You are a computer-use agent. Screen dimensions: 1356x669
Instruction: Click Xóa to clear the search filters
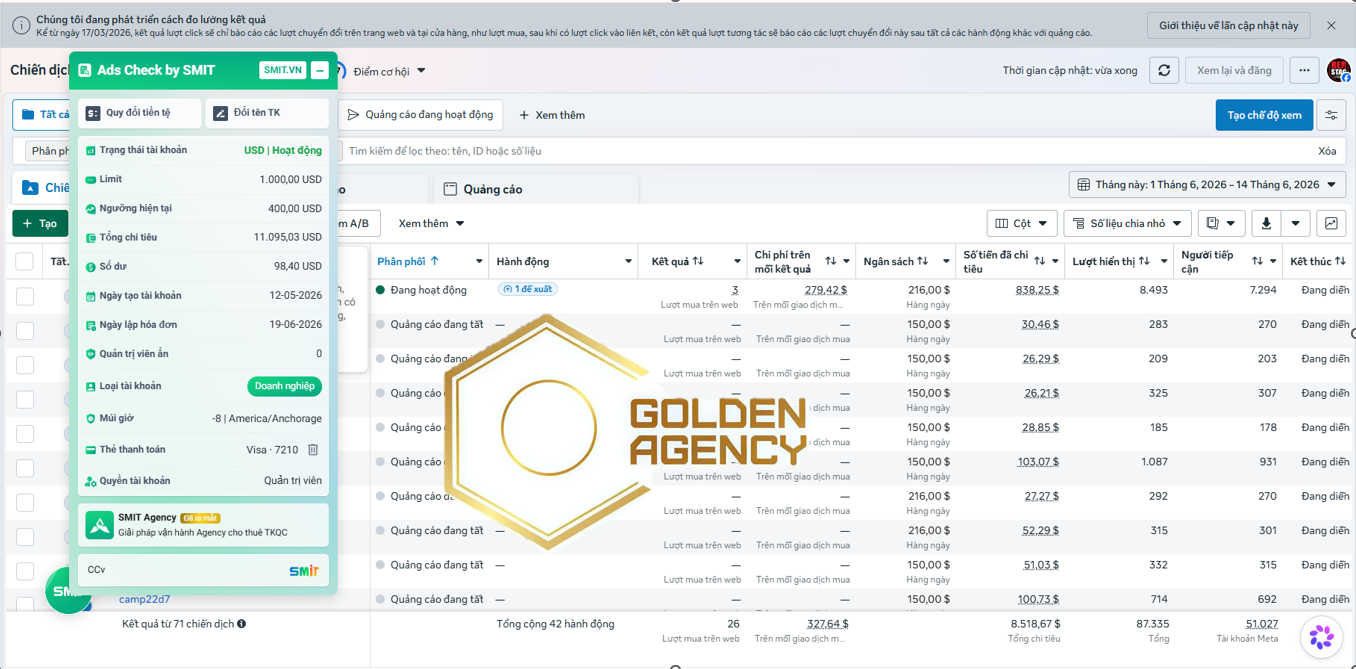click(1327, 151)
